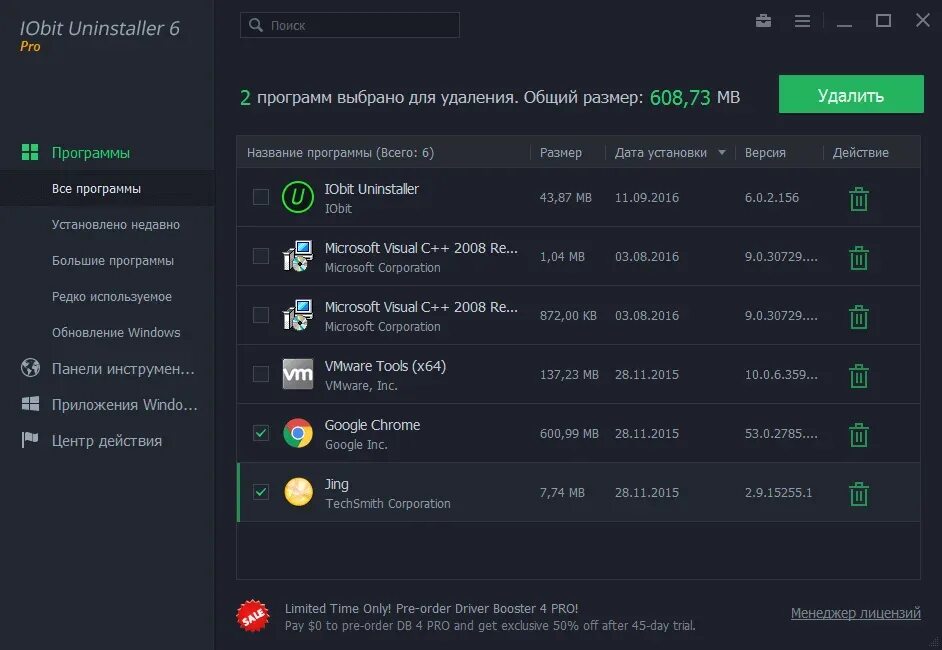The width and height of the screenshot is (942, 650).
Task: Click the IObit Uninstaller program icon
Action: 297,197
